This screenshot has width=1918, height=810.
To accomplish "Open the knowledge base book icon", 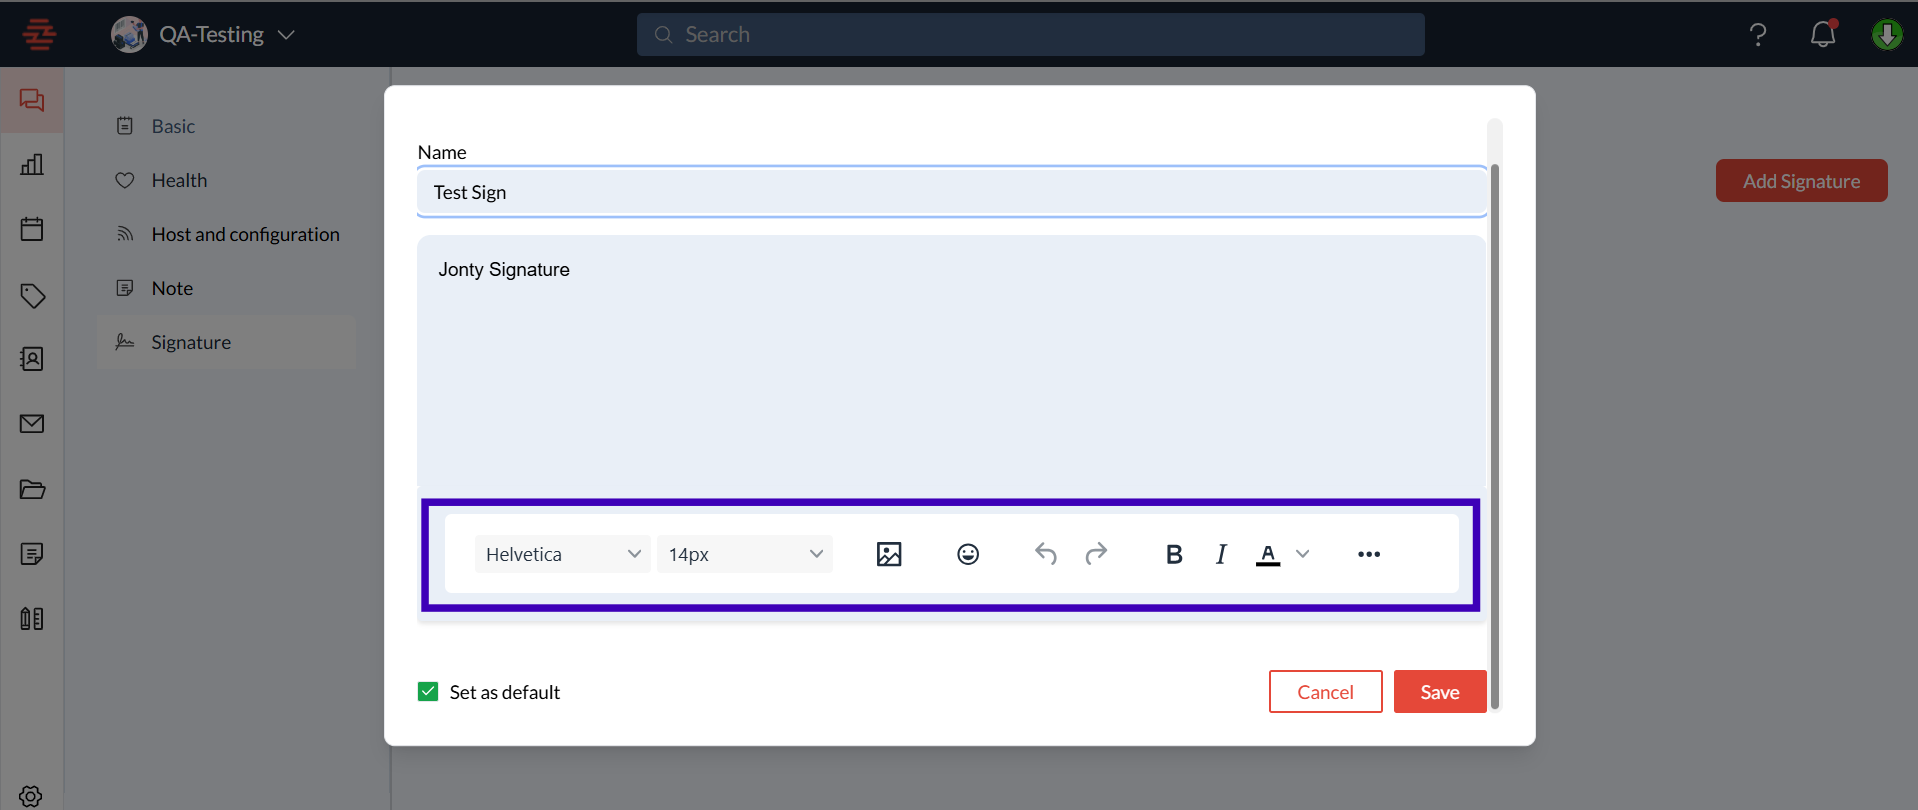I will click(x=32, y=619).
